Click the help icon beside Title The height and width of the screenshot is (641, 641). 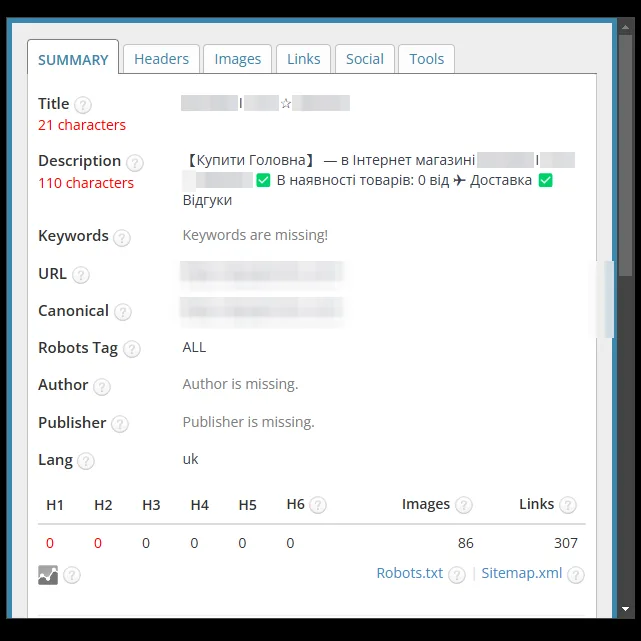click(83, 105)
